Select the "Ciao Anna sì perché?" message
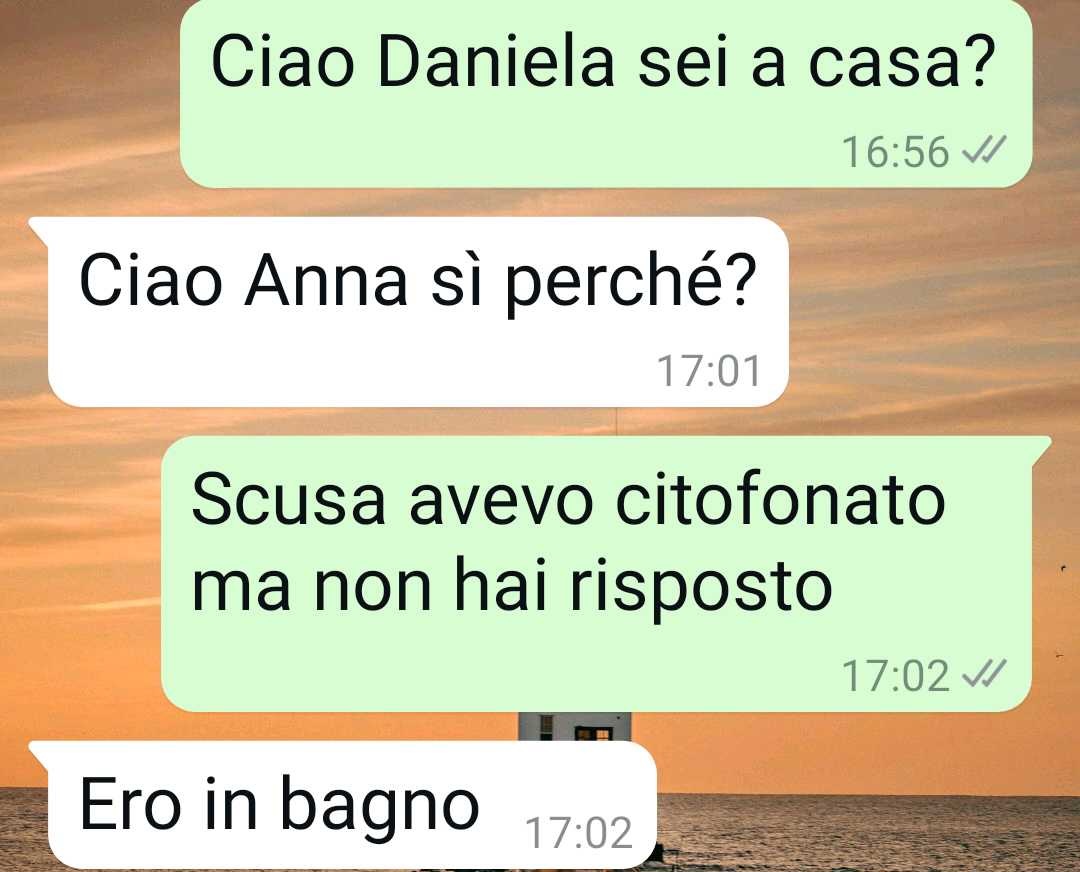 (418, 312)
